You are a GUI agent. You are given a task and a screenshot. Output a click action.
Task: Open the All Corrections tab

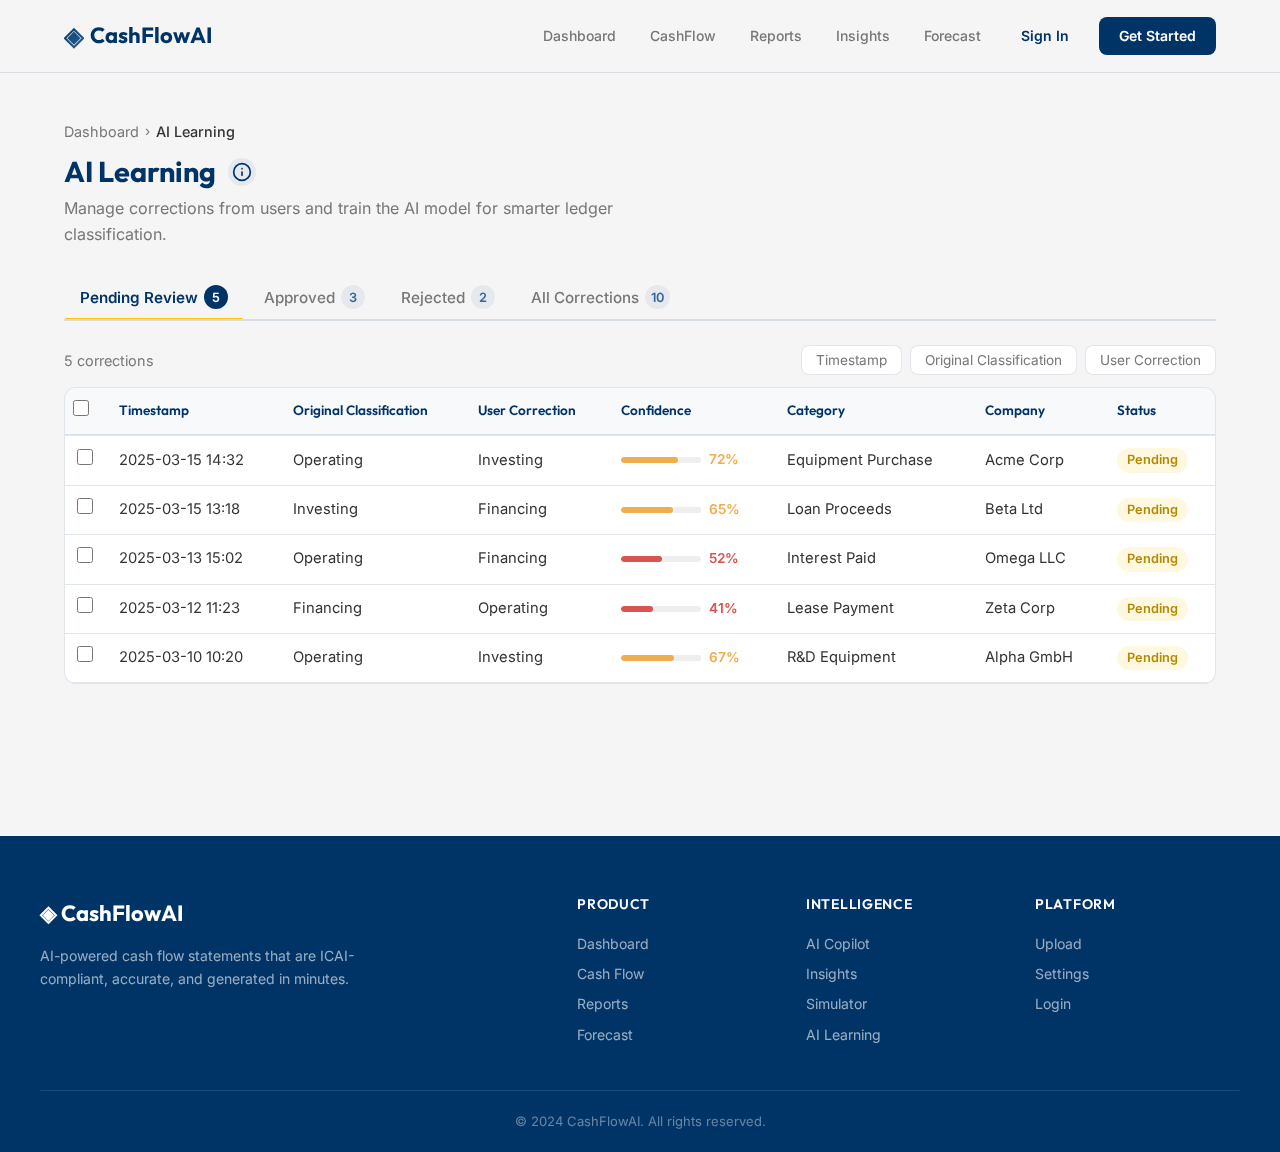(600, 298)
